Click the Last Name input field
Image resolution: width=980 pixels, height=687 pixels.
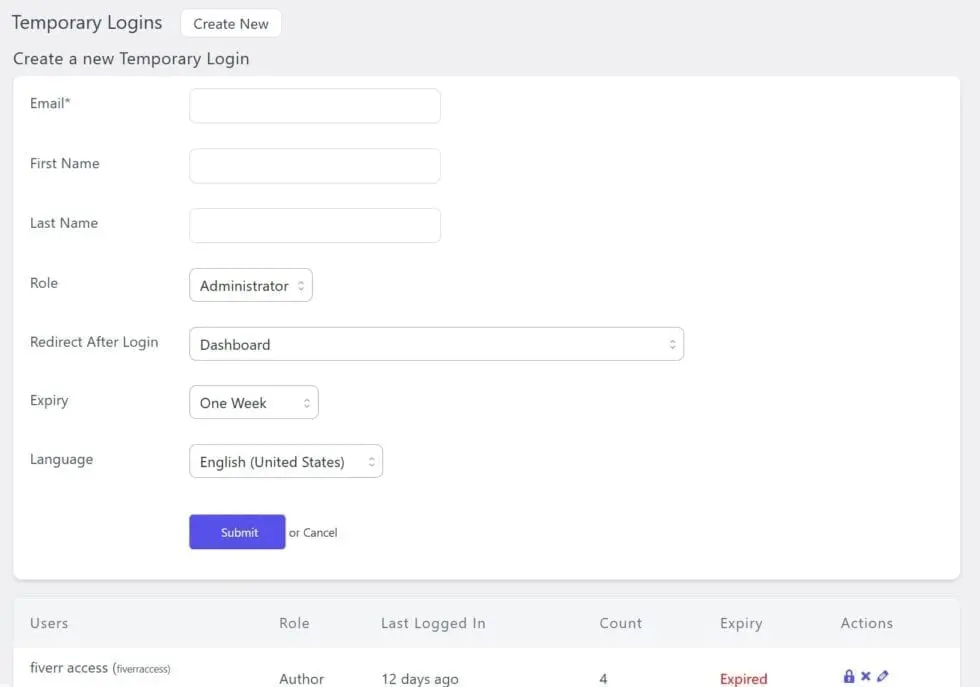(x=314, y=225)
